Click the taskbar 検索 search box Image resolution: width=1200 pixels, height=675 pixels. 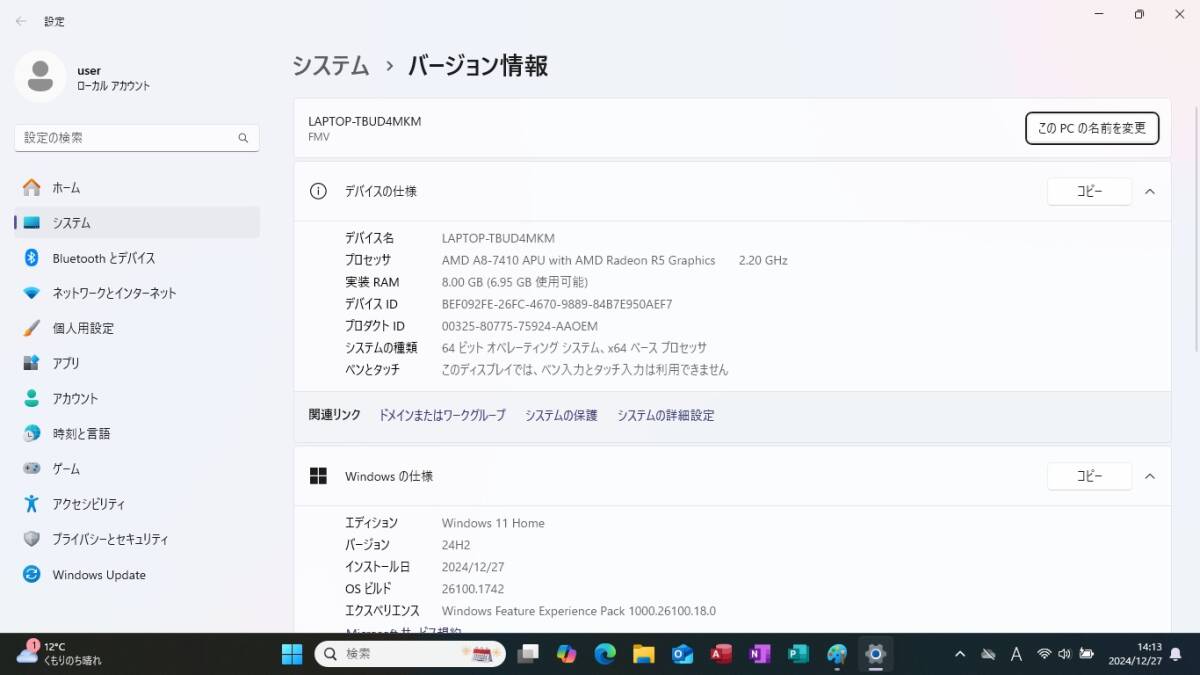pyautogui.click(x=410, y=654)
